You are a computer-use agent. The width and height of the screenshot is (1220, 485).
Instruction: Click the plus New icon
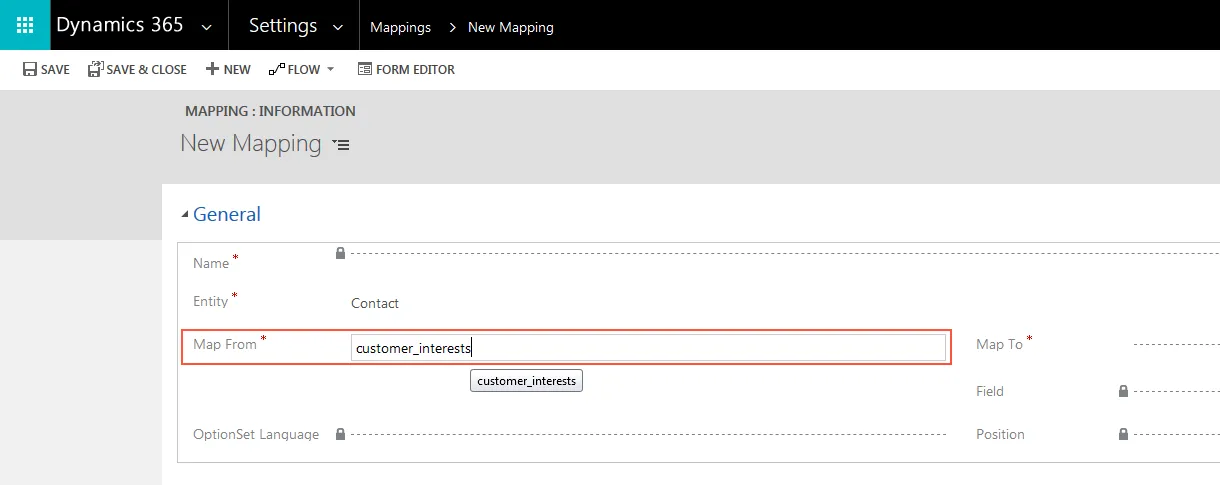(212, 69)
